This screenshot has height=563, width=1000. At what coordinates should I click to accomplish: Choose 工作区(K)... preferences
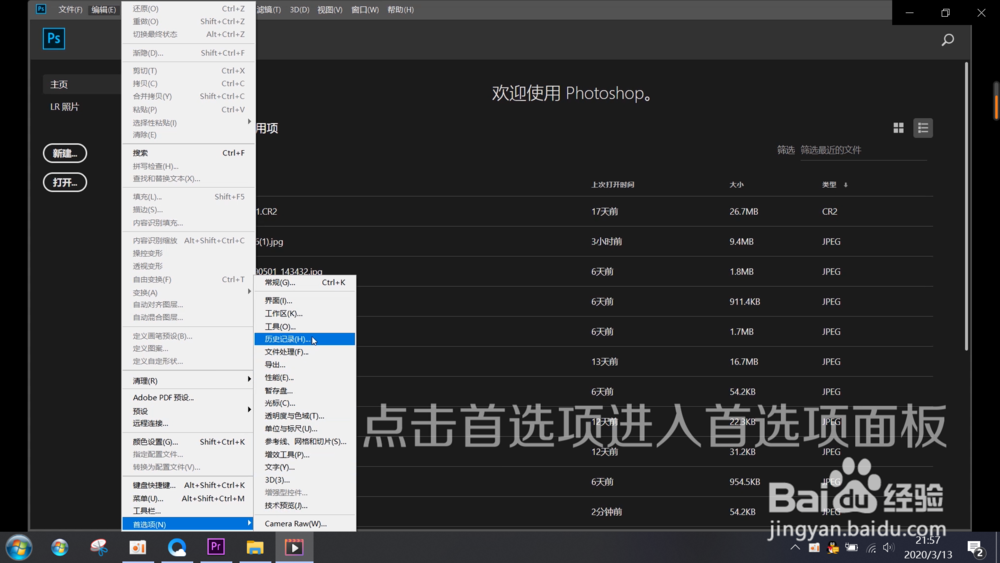point(305,314)
